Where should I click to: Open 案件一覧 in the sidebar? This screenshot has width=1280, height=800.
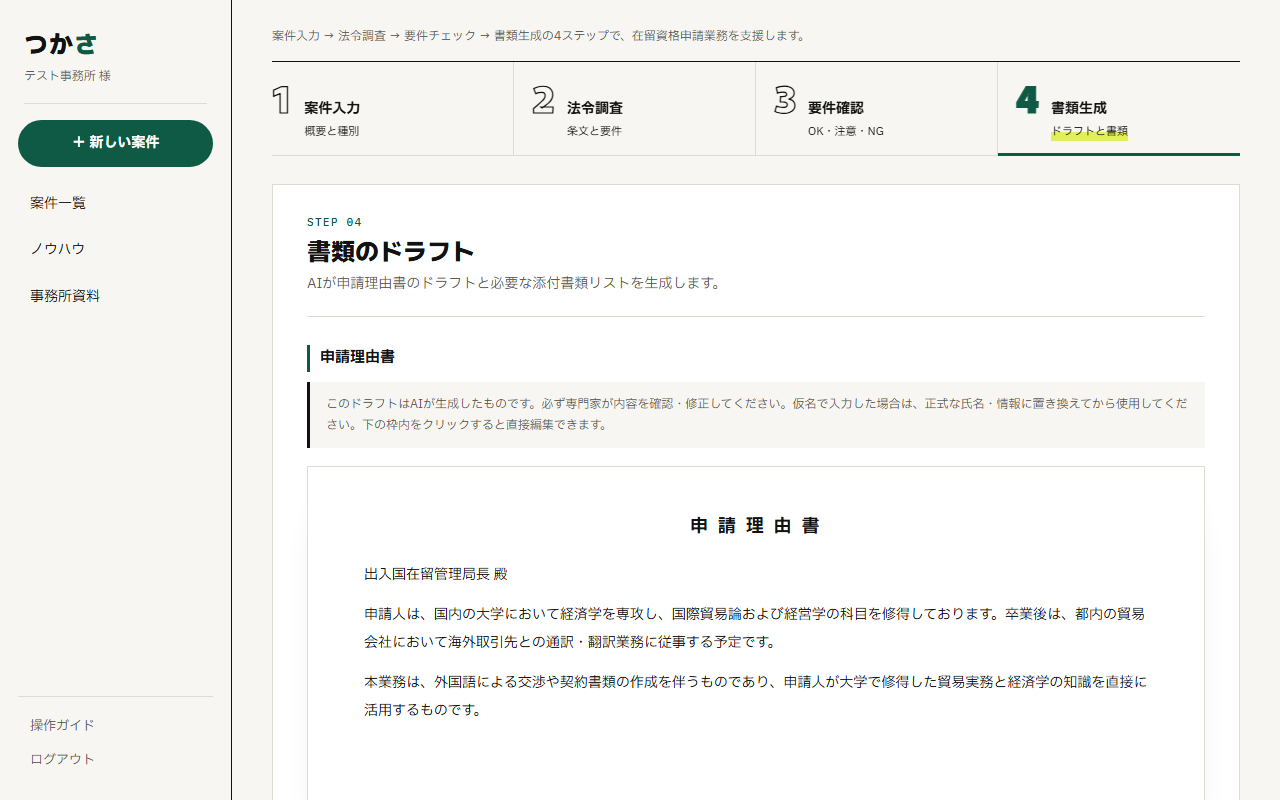[x=58, y=203]
